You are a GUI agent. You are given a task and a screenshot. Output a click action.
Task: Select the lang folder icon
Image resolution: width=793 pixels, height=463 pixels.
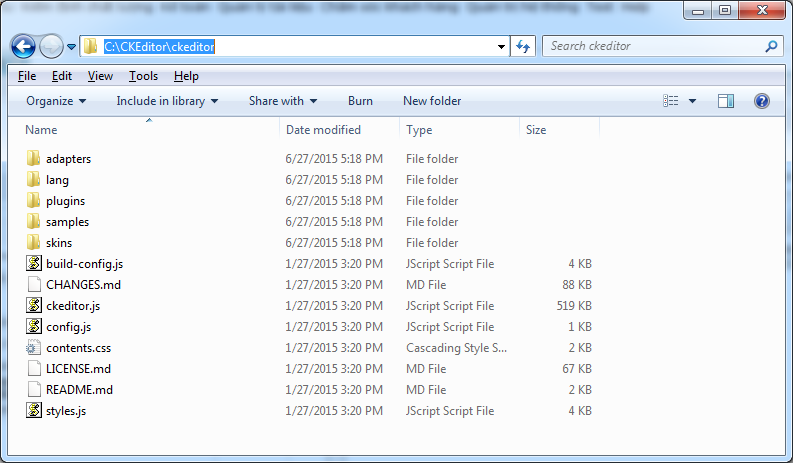tap(33, 179)
